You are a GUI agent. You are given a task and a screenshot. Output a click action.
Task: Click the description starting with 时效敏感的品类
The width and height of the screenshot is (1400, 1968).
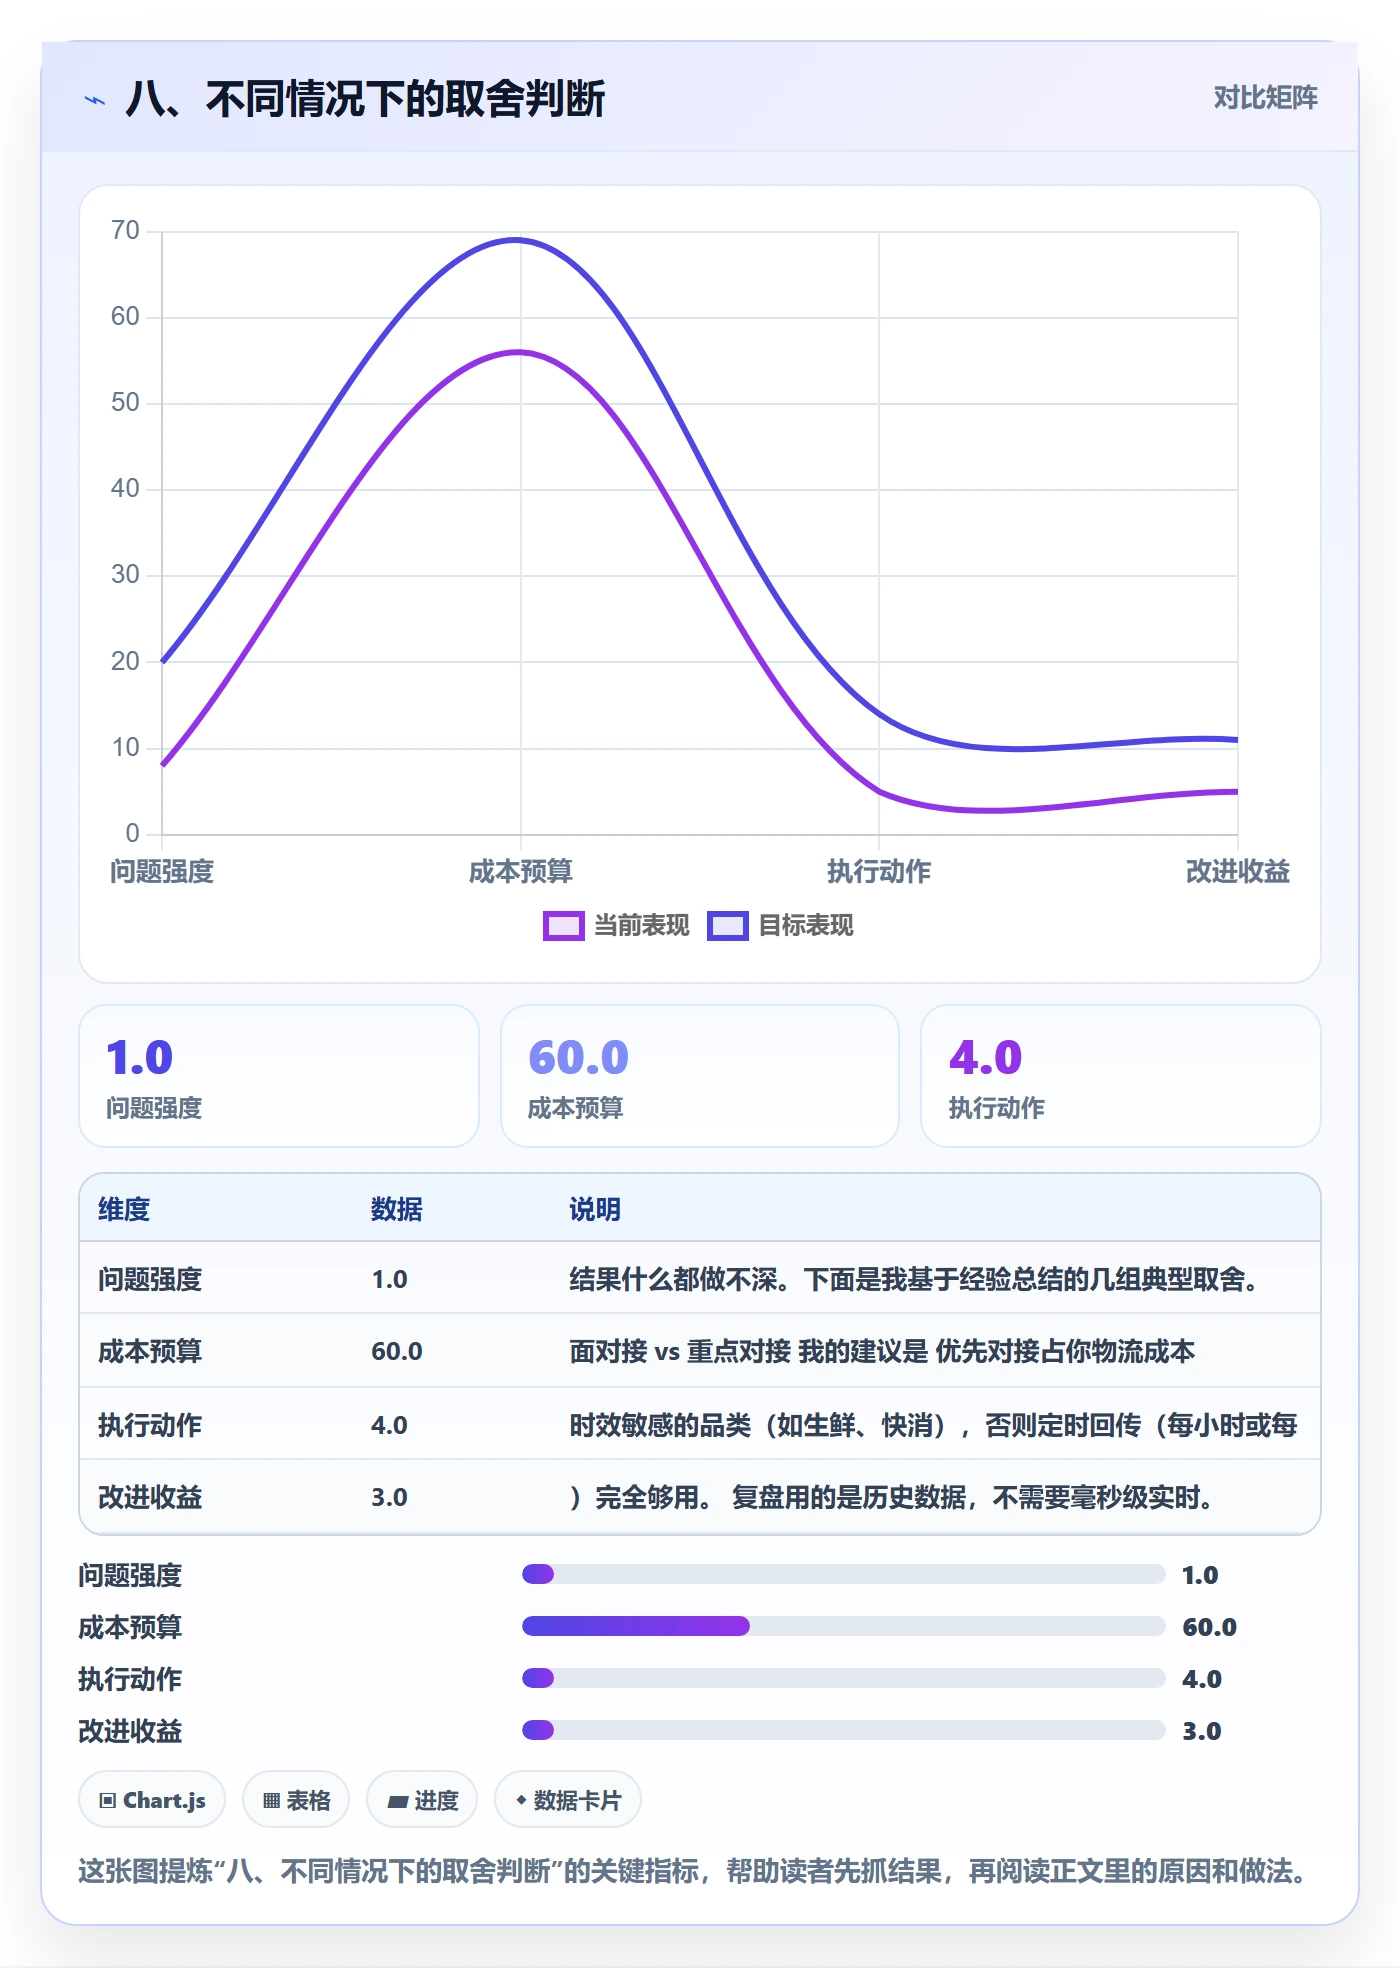click(933, 1425)
